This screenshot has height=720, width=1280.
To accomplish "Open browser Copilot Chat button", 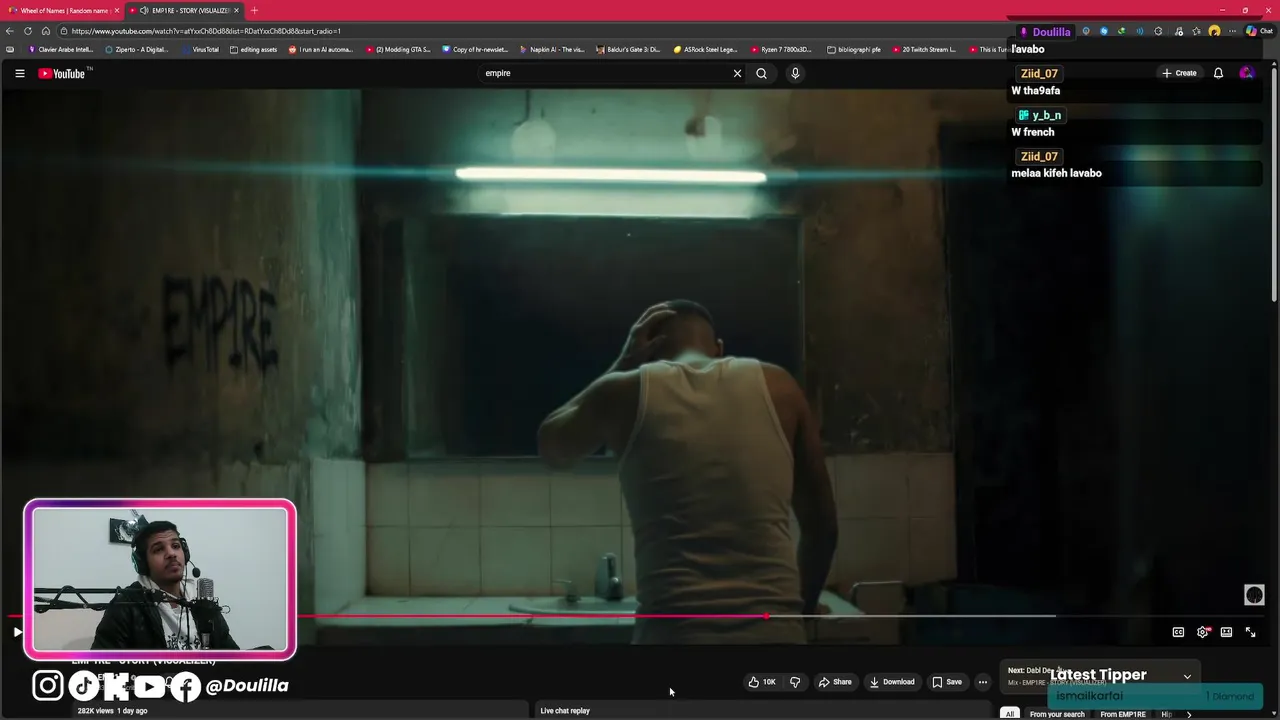I will pyautogui.click(x=1259, y=31).
